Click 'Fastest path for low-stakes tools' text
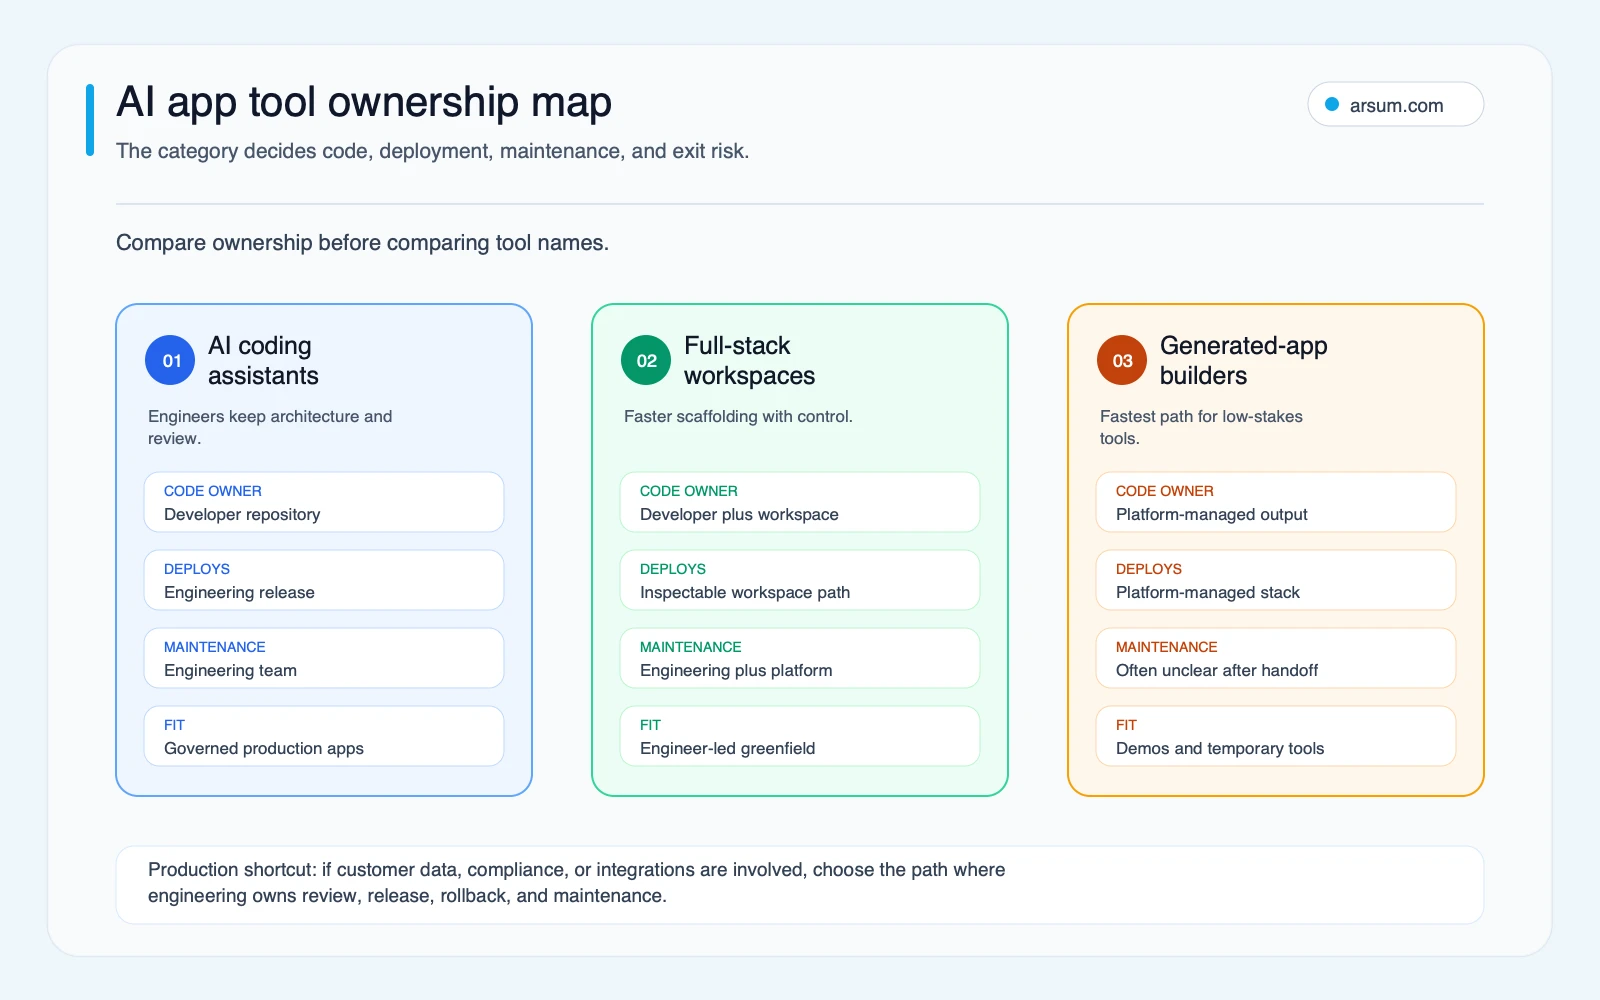This screenshot has width=1600, height=1000. pos(1201,427)
